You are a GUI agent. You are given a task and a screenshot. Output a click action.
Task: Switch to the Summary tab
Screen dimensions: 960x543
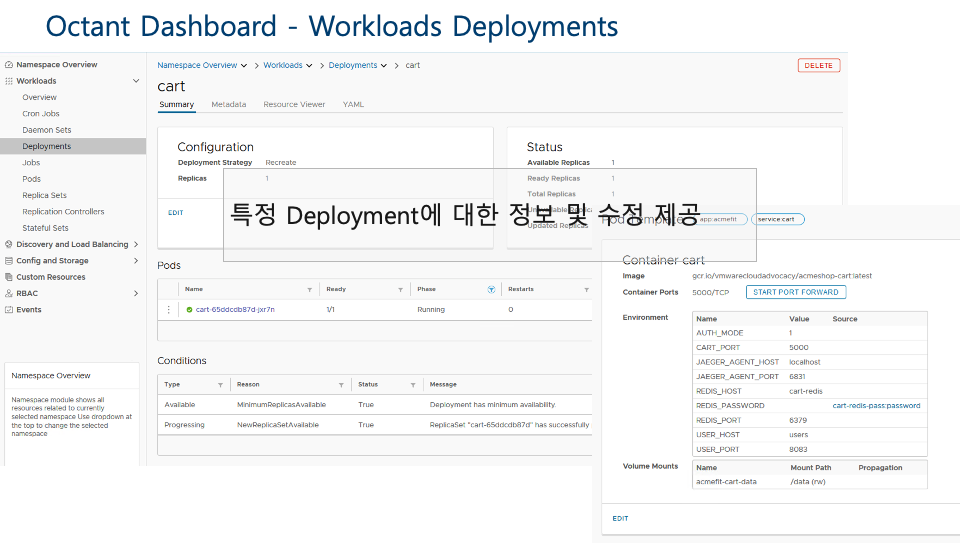pos(176,105)
